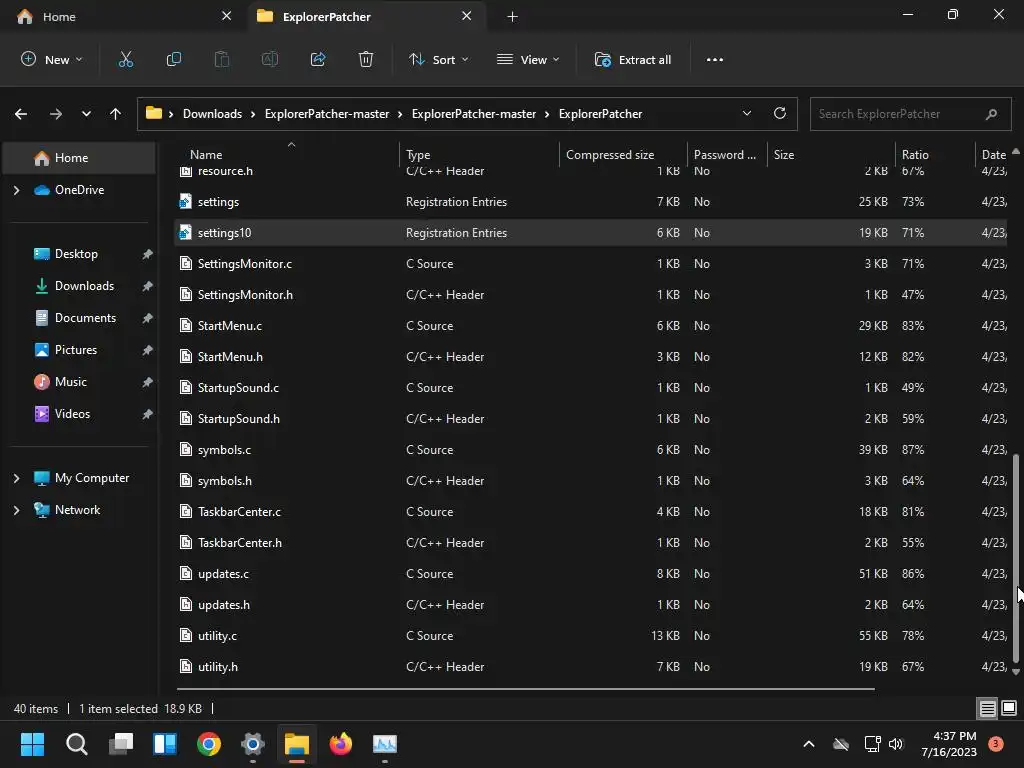Select the ExplorerPatcher tab

(x=366, y=16)
